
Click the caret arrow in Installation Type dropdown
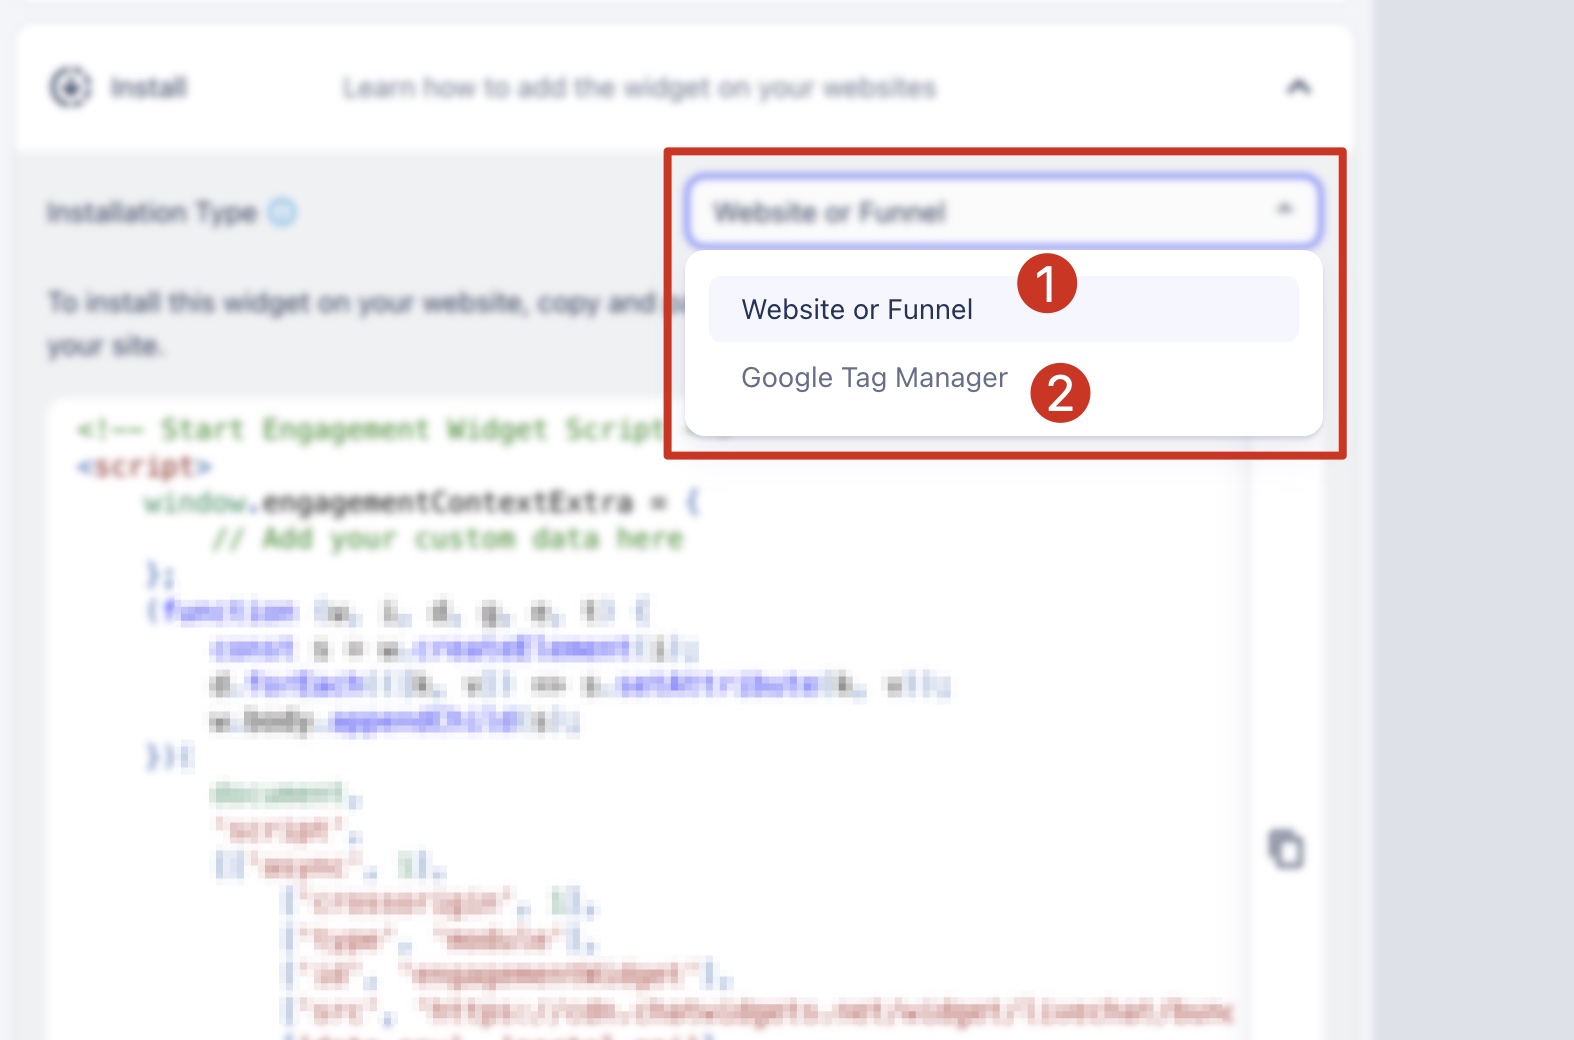[1285, 210]
